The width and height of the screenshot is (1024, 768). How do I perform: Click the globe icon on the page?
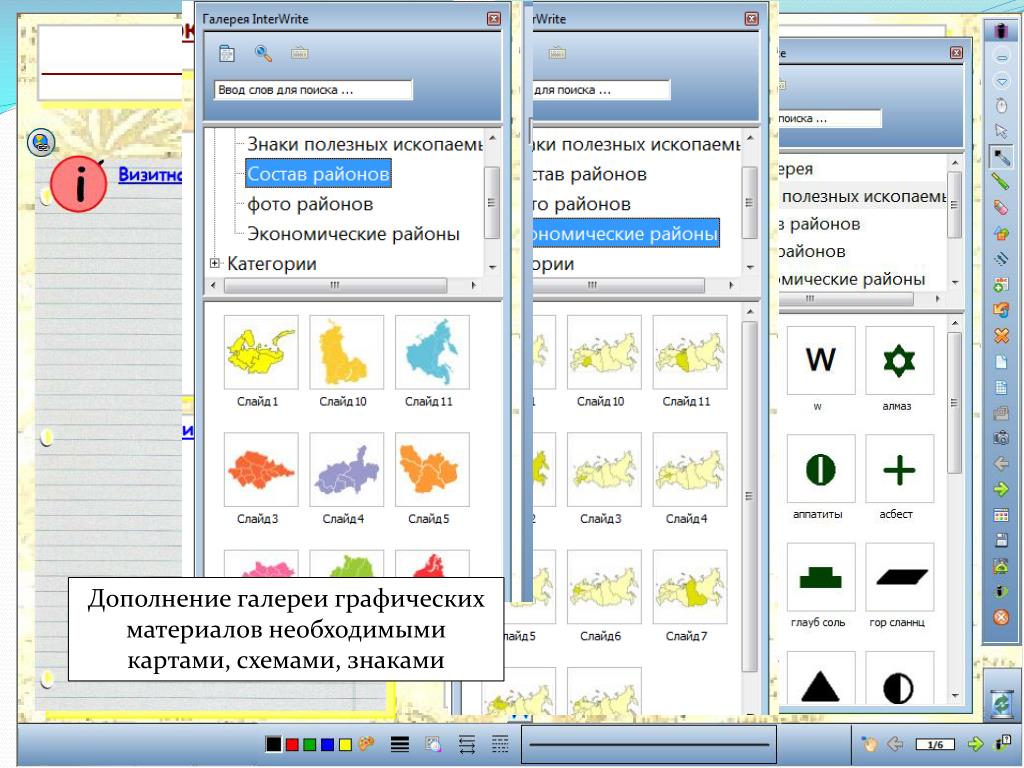pos(41,142)
